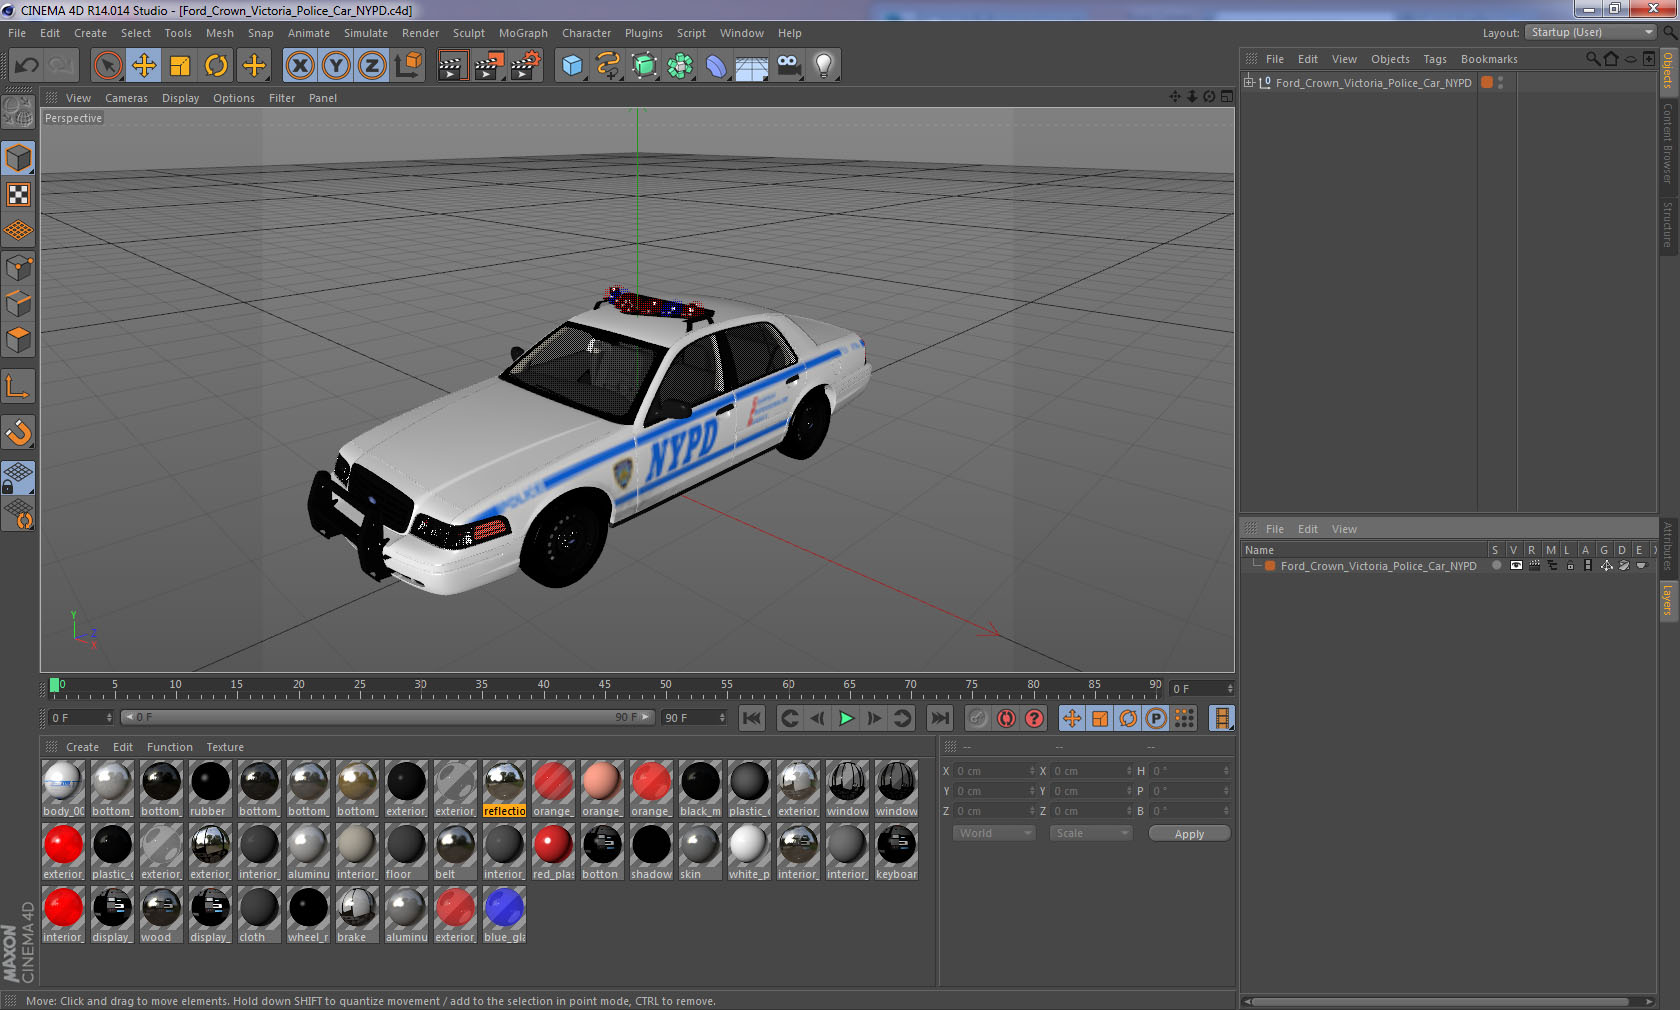
Task: Activate the Rotate tool
Action: tap(216, 66)
